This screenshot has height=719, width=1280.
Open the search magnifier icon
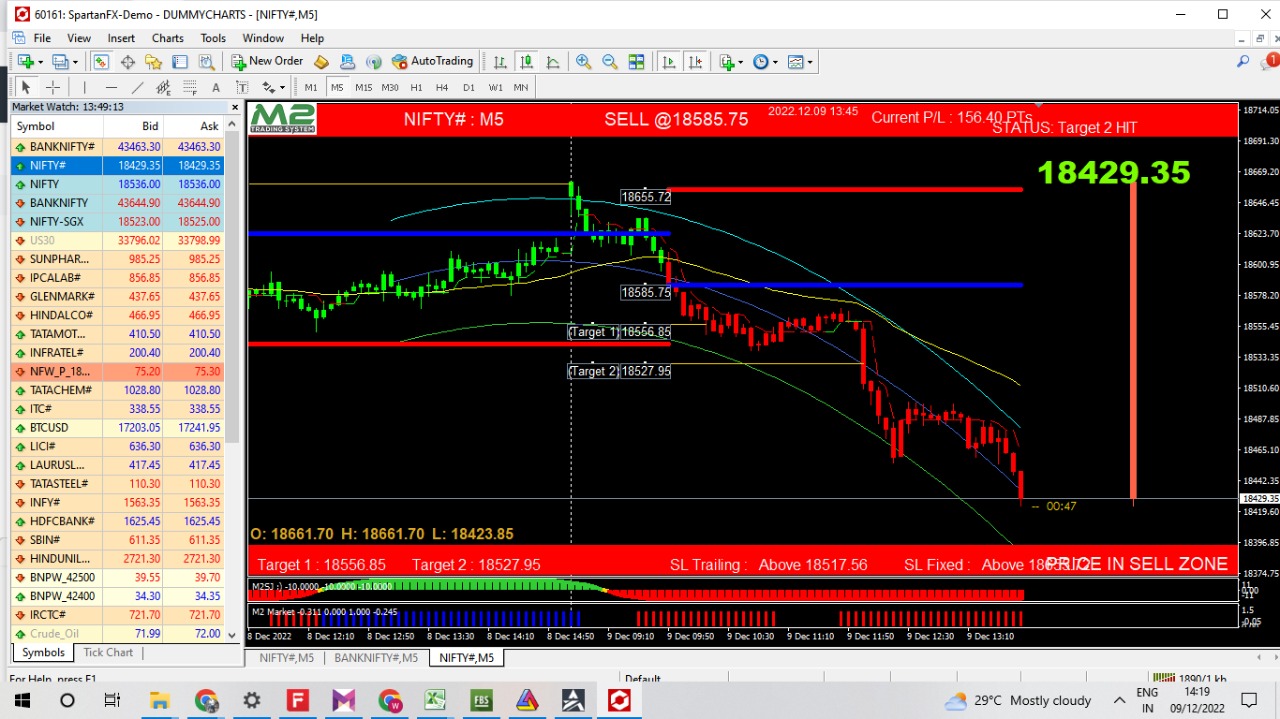coord(1243,62)
